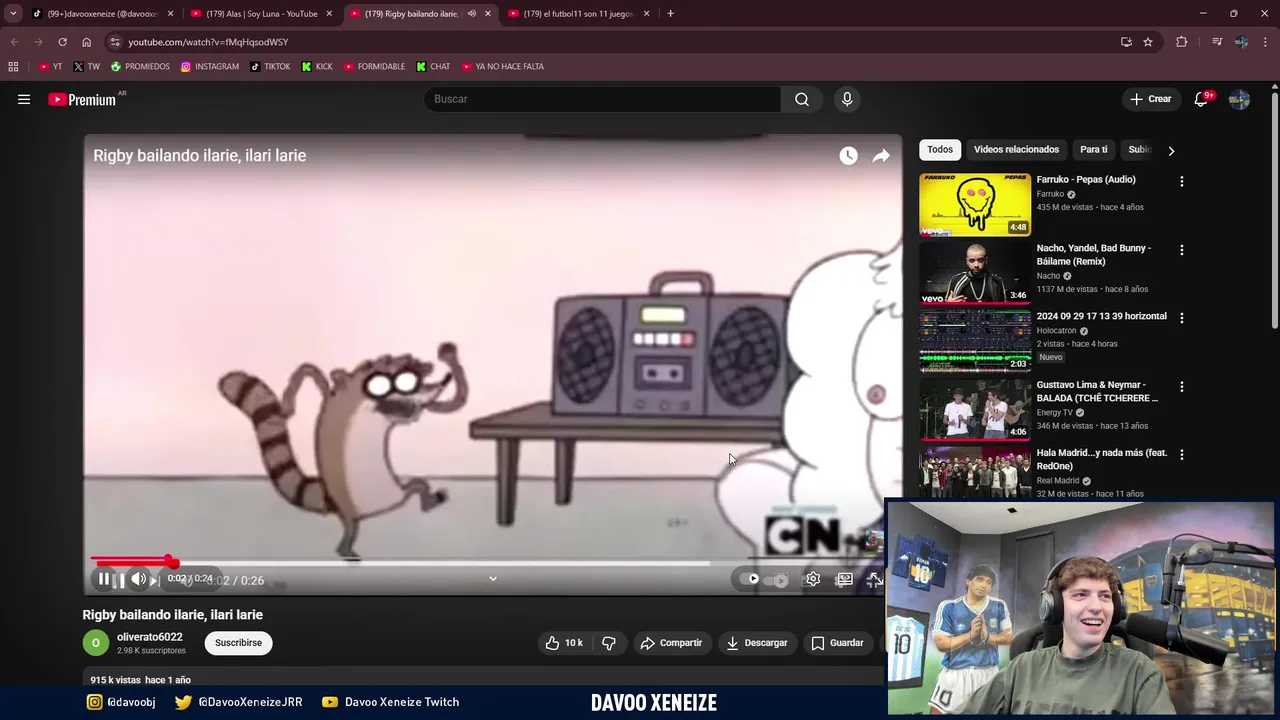Screen dimensions: 1280x720
Task: Focus the Buscar search field
Action: 603,99
